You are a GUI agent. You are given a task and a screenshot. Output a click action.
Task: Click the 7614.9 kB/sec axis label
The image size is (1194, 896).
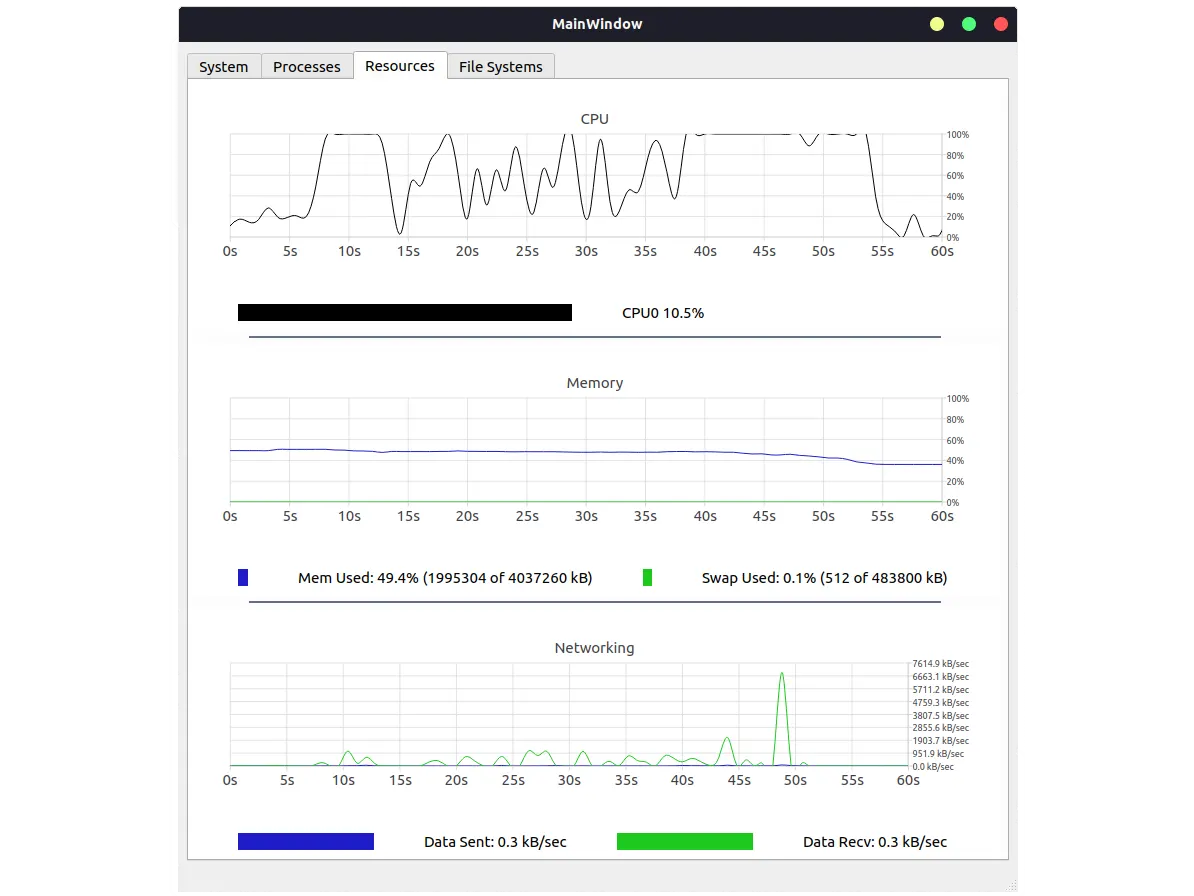(940, 664)
